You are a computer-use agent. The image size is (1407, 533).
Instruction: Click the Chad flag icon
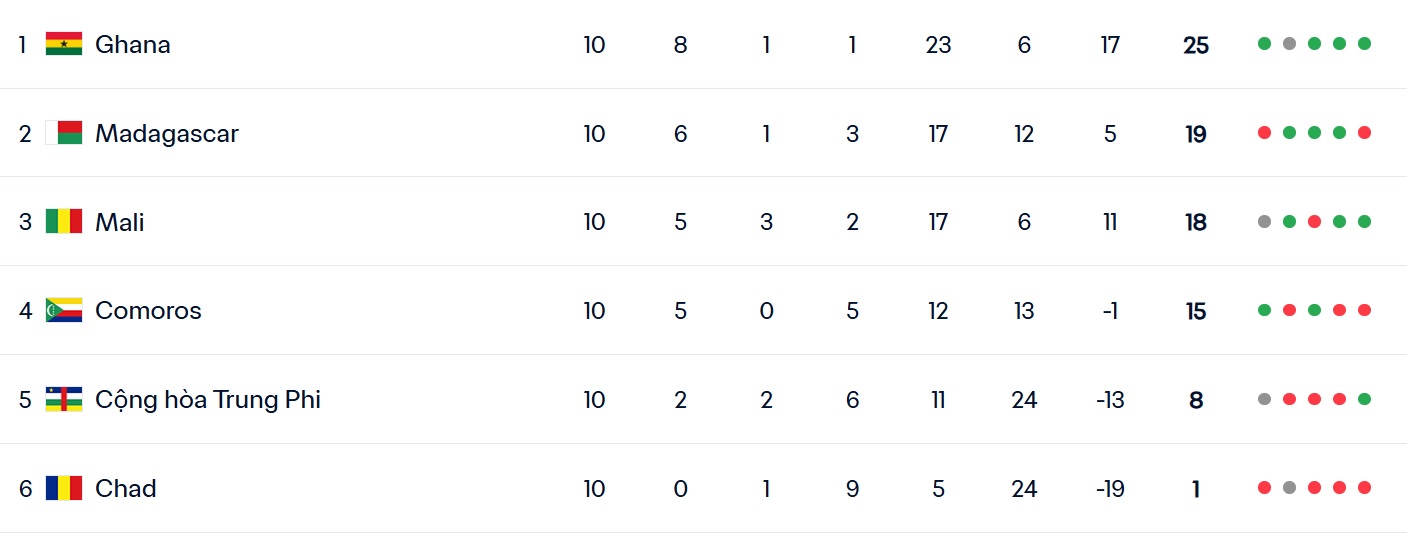[64, 488]
